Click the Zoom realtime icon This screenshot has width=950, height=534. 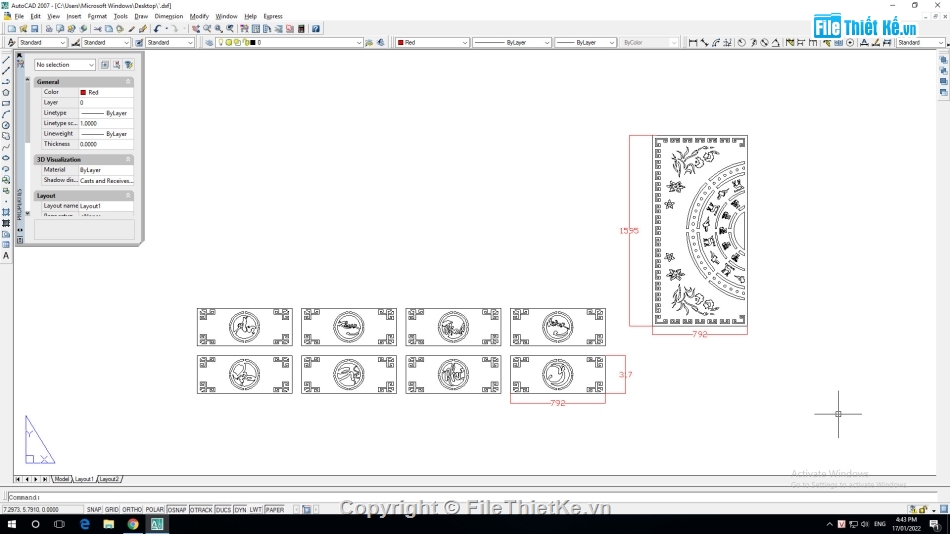click(207, 28)
